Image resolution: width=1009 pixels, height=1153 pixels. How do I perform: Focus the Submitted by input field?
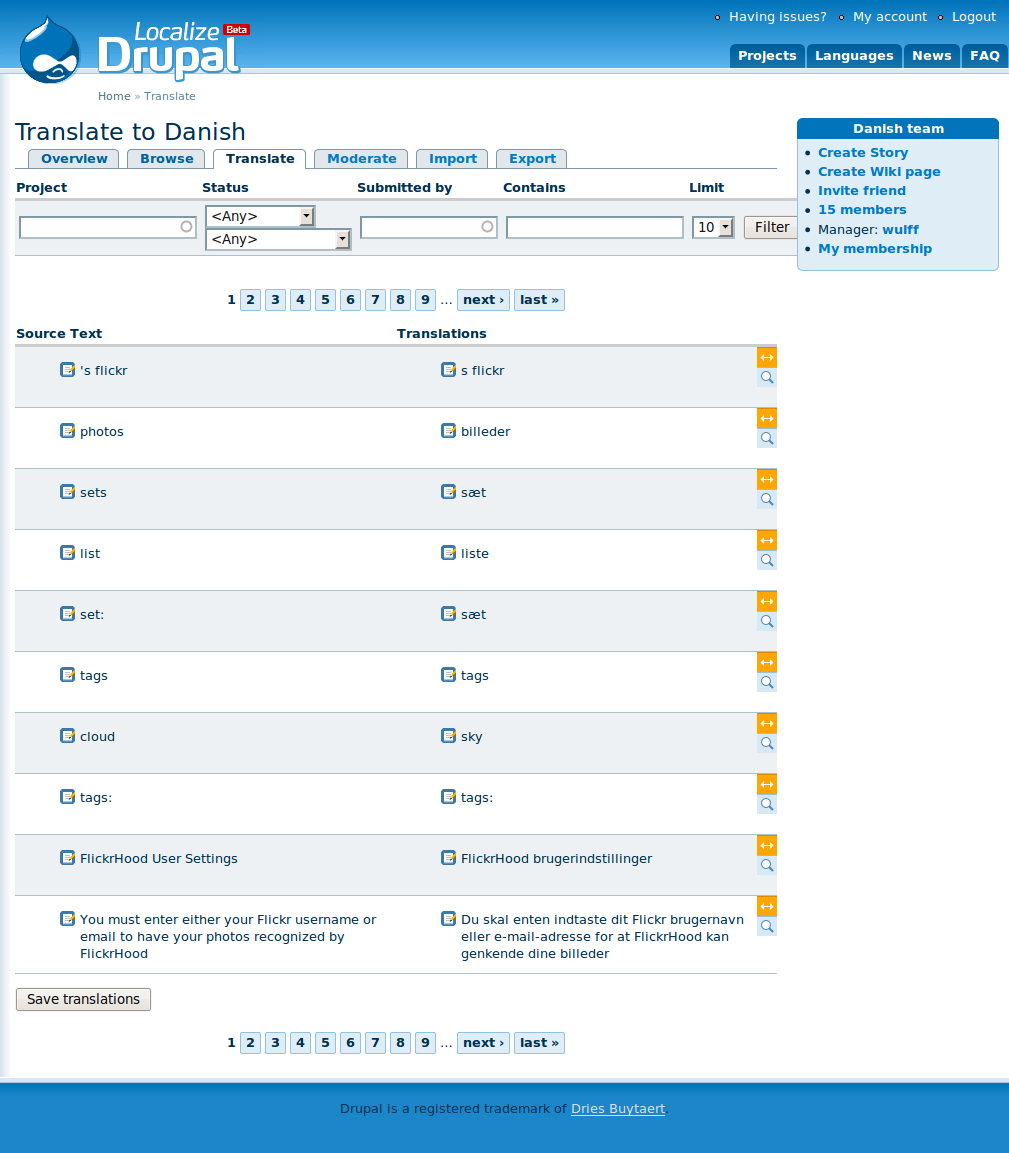[428, 227]
